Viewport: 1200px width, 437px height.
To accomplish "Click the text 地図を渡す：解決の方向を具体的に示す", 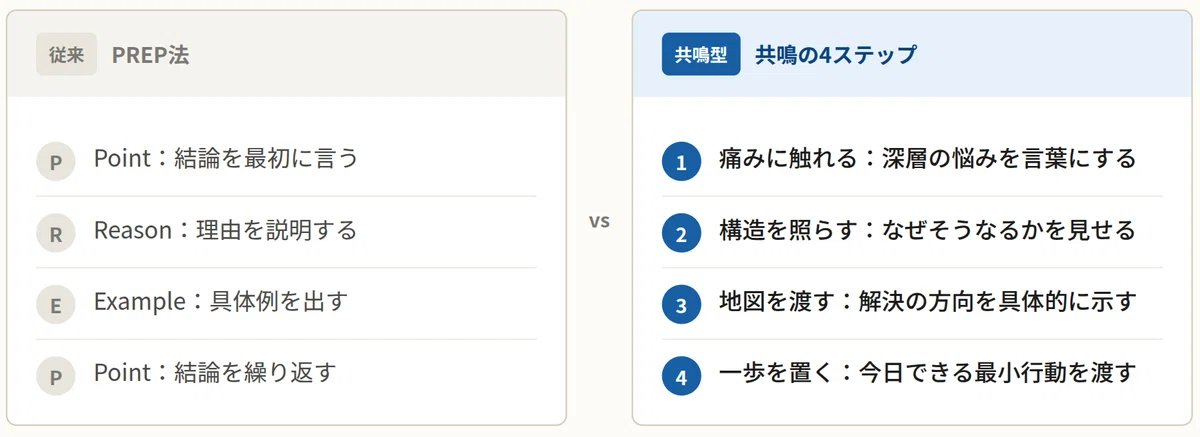I will [x=928, y=302].
